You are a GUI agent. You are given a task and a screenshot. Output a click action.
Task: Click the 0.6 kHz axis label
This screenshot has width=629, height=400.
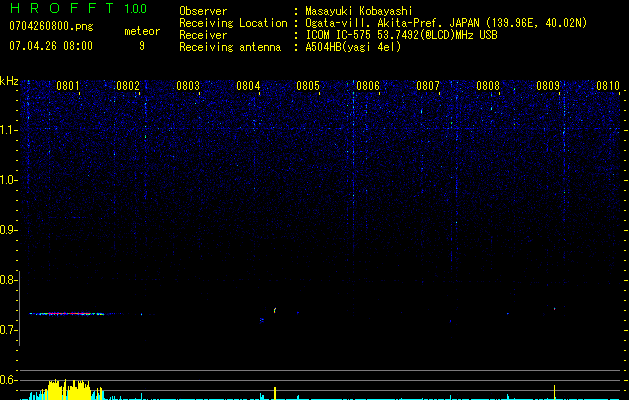point(7,380)
